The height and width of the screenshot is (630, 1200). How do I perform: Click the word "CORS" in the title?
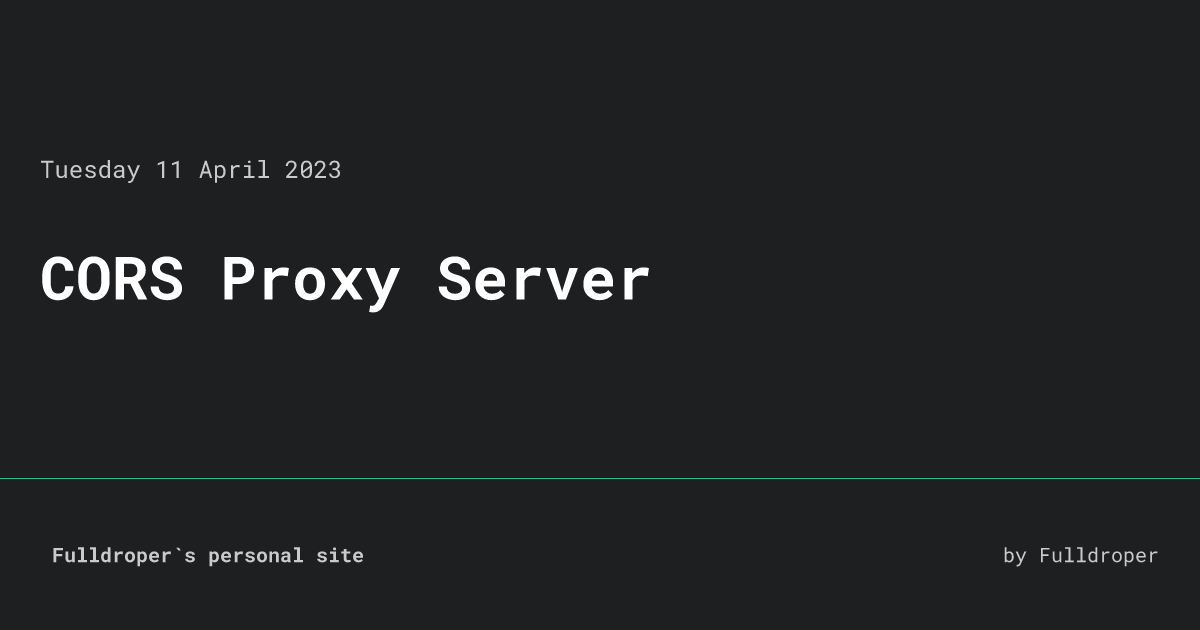112,280
